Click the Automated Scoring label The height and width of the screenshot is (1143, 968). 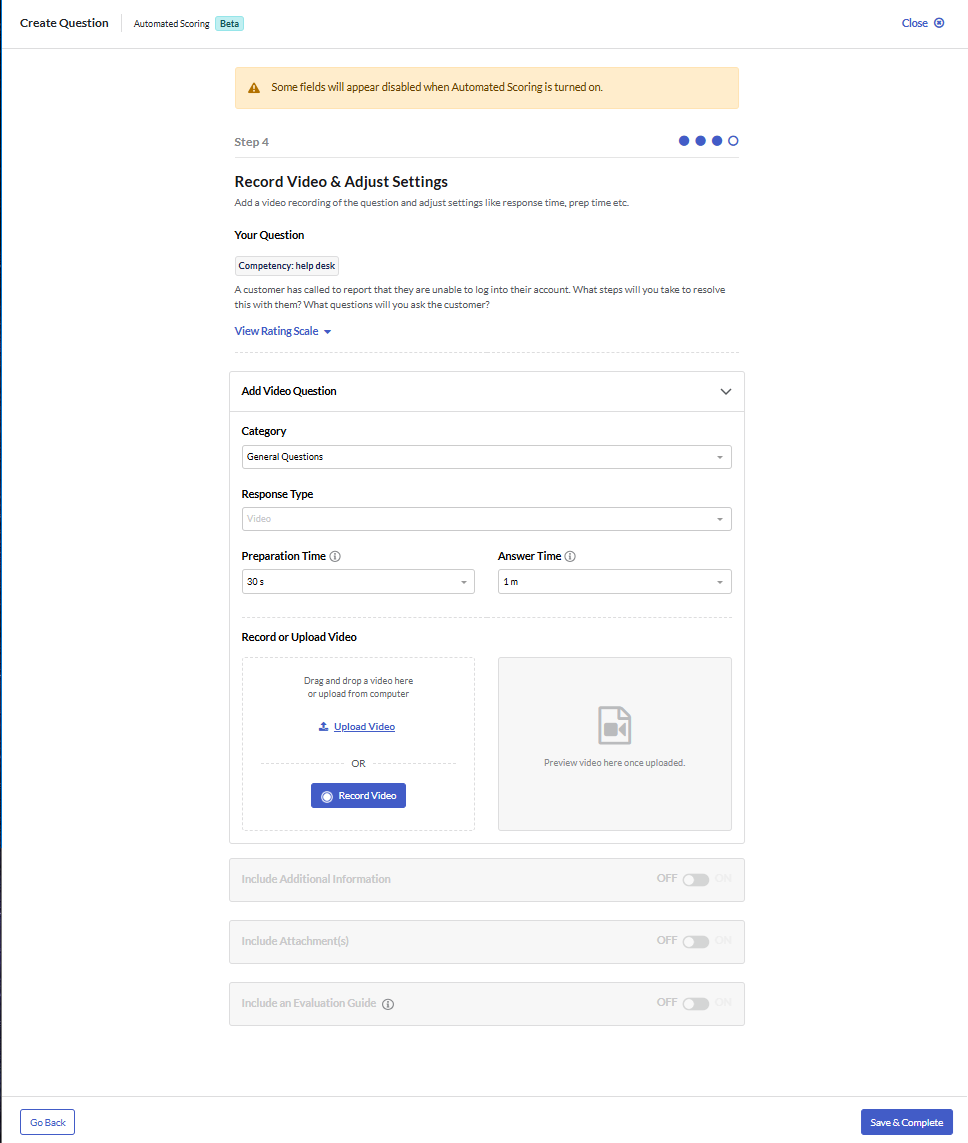[171, 23]
